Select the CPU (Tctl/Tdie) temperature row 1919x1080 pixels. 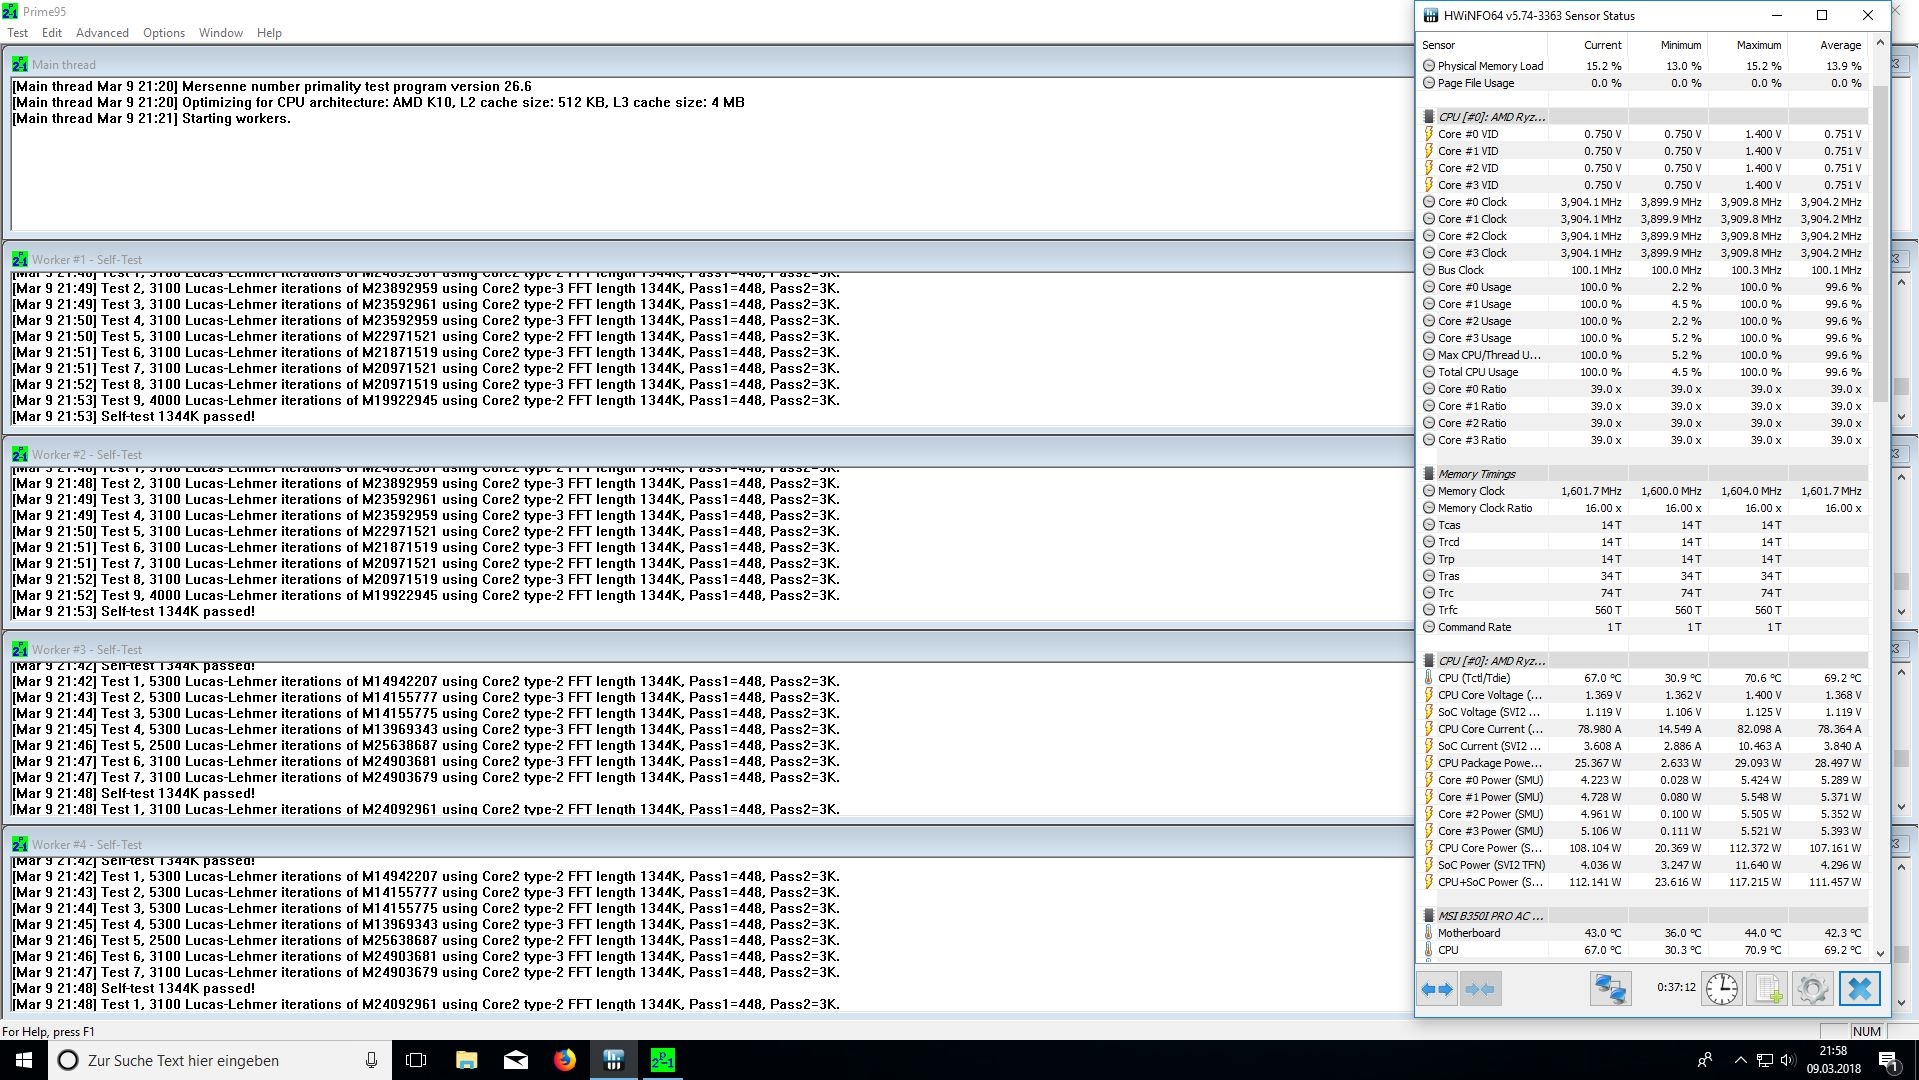pos(1643,678)
